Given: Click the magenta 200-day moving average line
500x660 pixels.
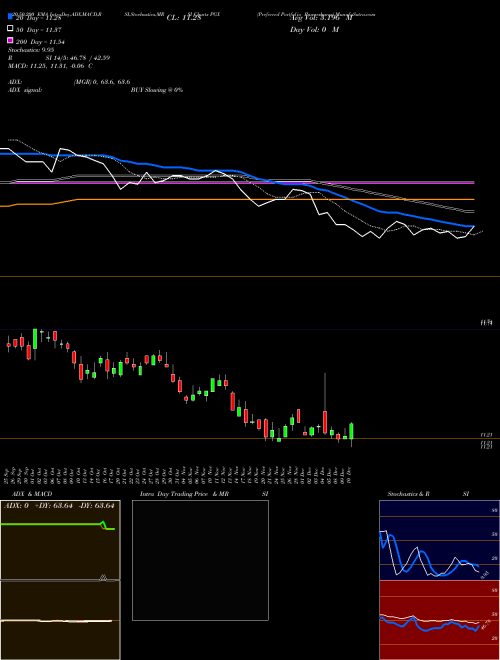Looking at the screenshot, I should (244, 183).
